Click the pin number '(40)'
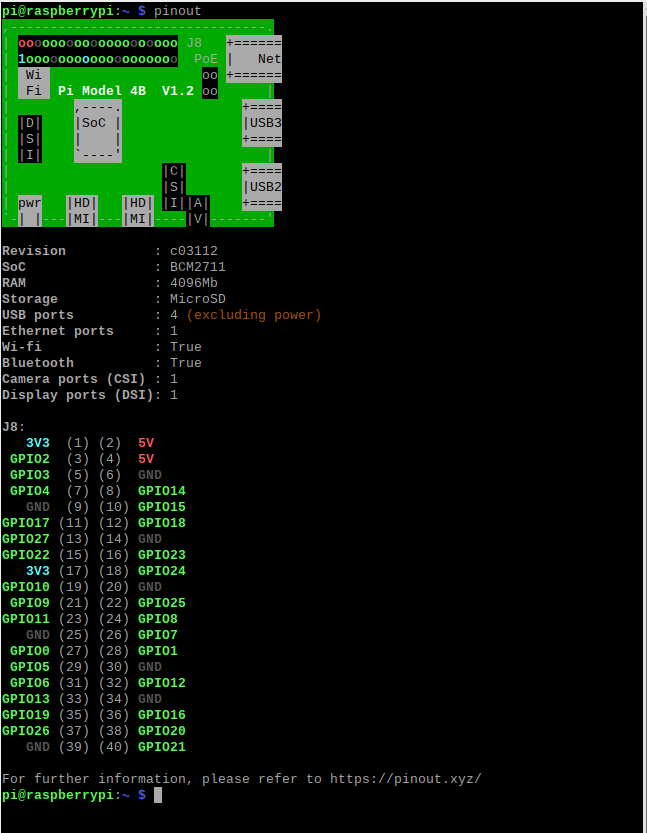This screenshot has height=833, width=647. pos(114,746)
